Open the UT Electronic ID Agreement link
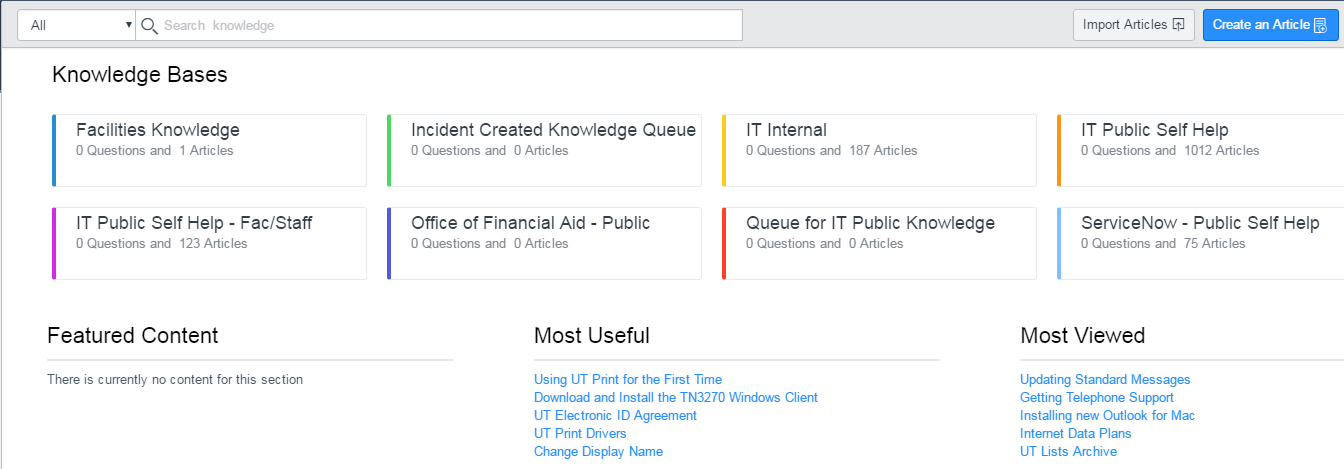The image size is (1344, 469). click(x=615, y=416)
